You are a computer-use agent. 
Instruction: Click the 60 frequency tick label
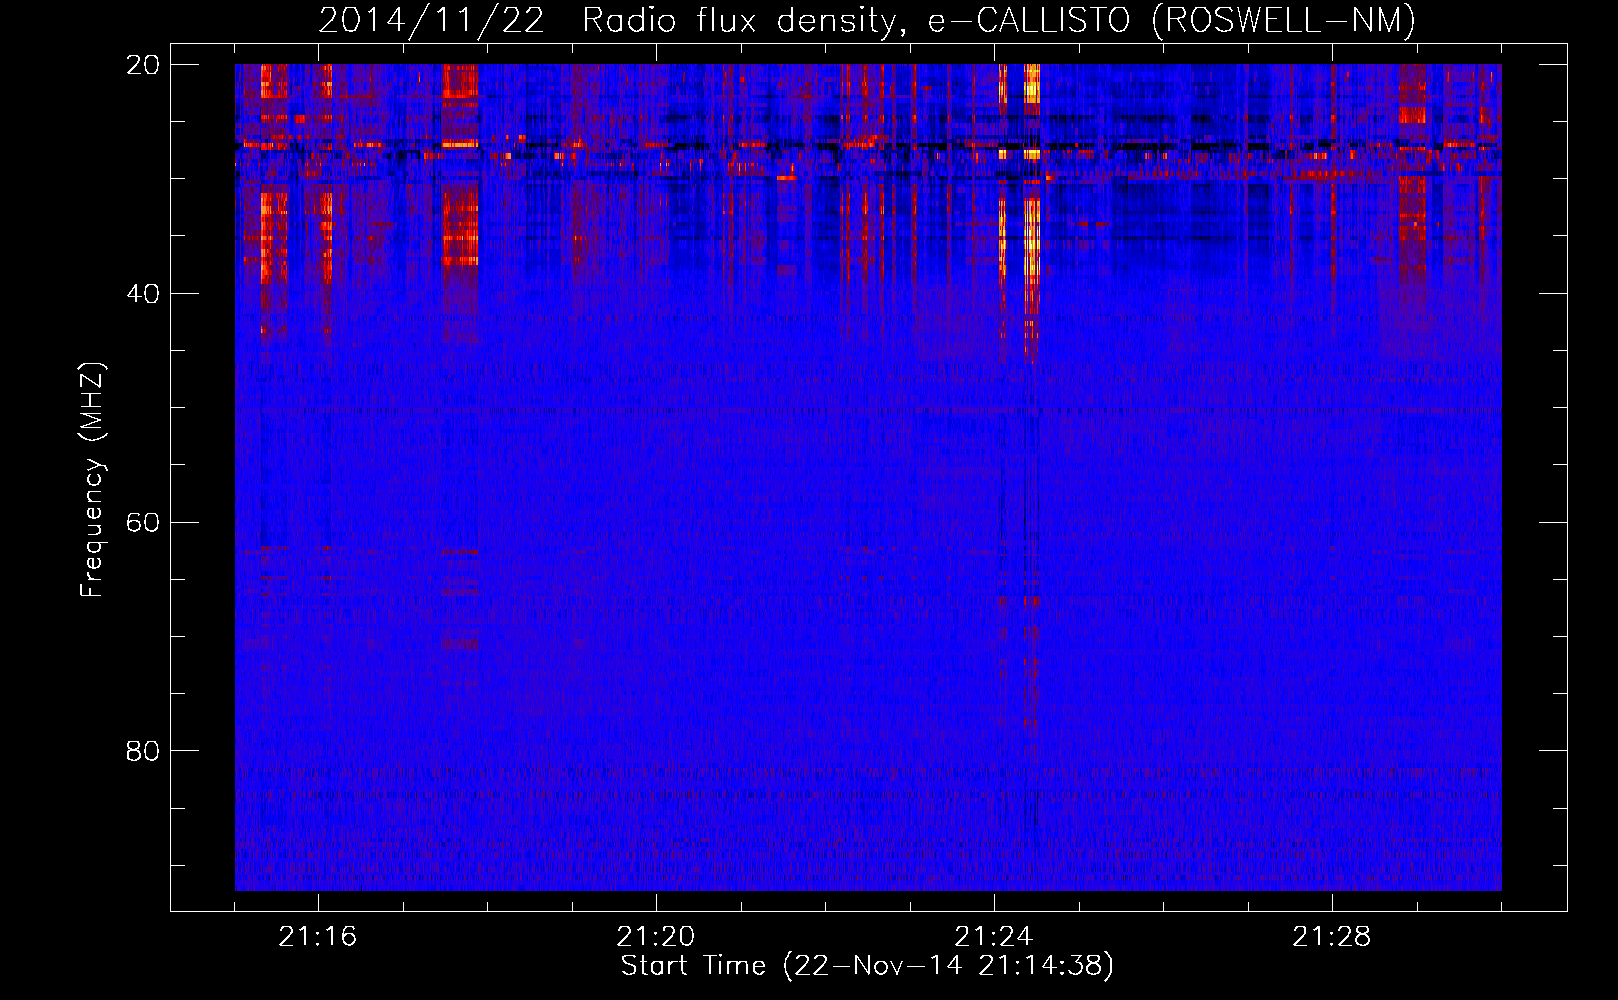pyautogui.click(x=142, y=523)
